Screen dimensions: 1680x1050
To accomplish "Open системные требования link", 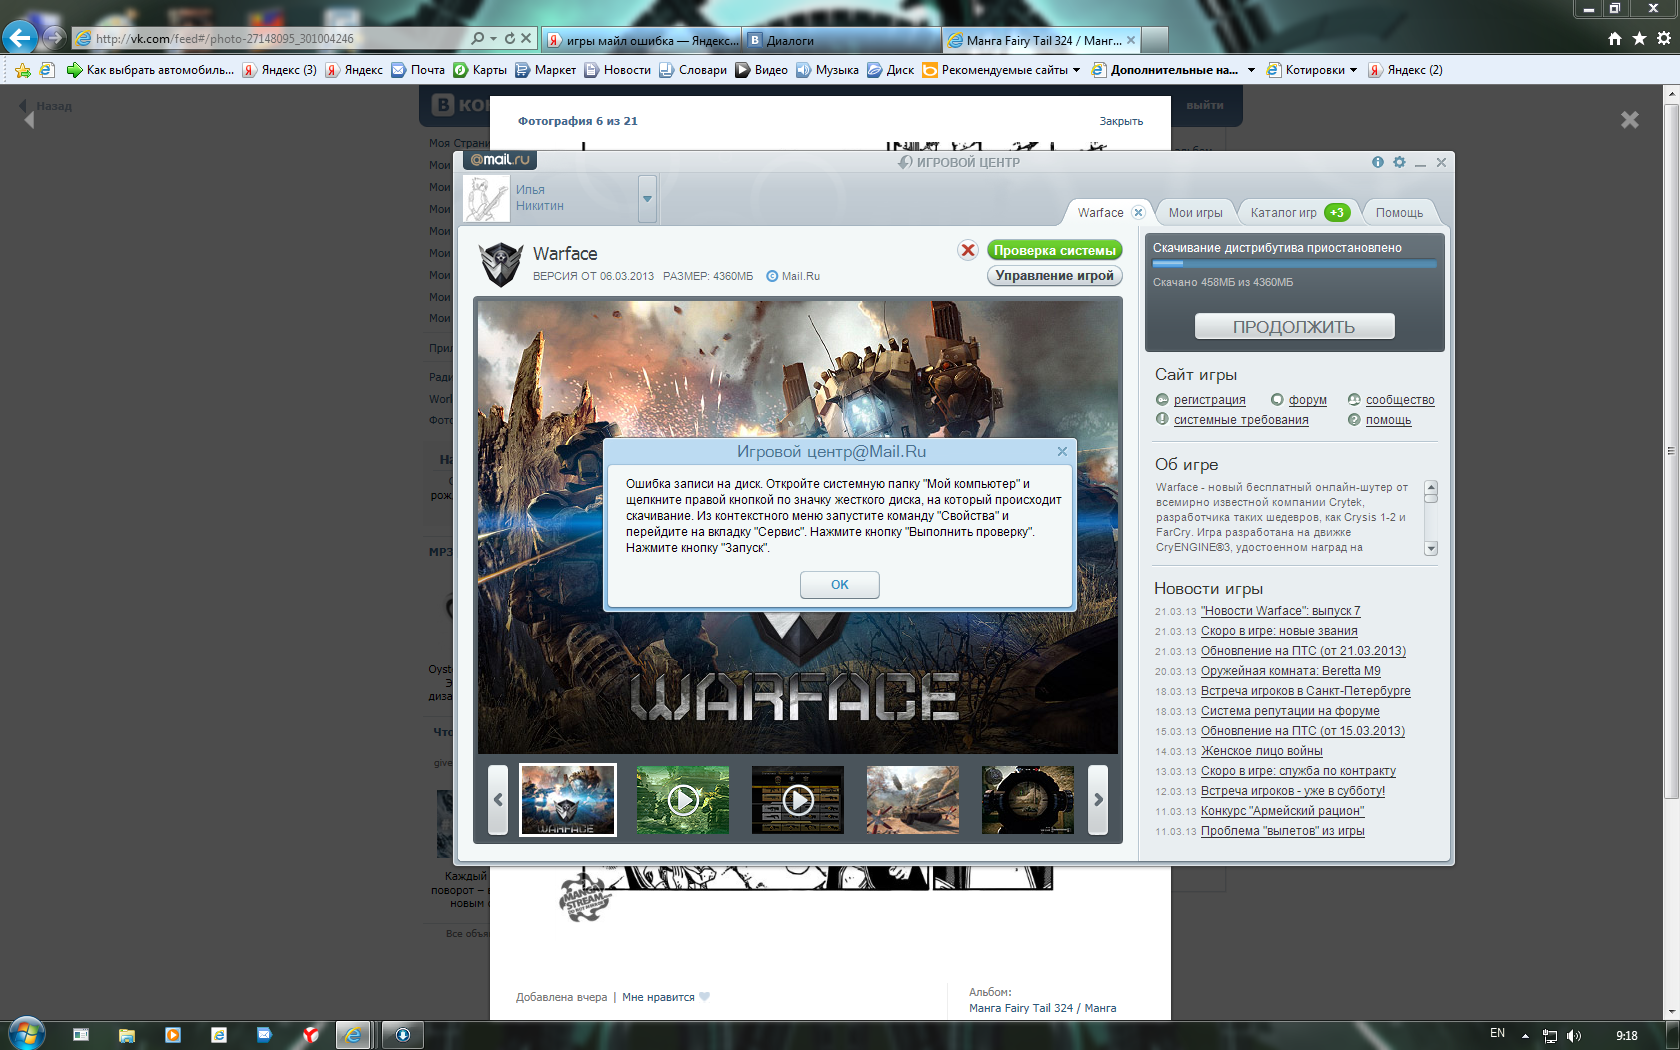I will (1240, 420).
